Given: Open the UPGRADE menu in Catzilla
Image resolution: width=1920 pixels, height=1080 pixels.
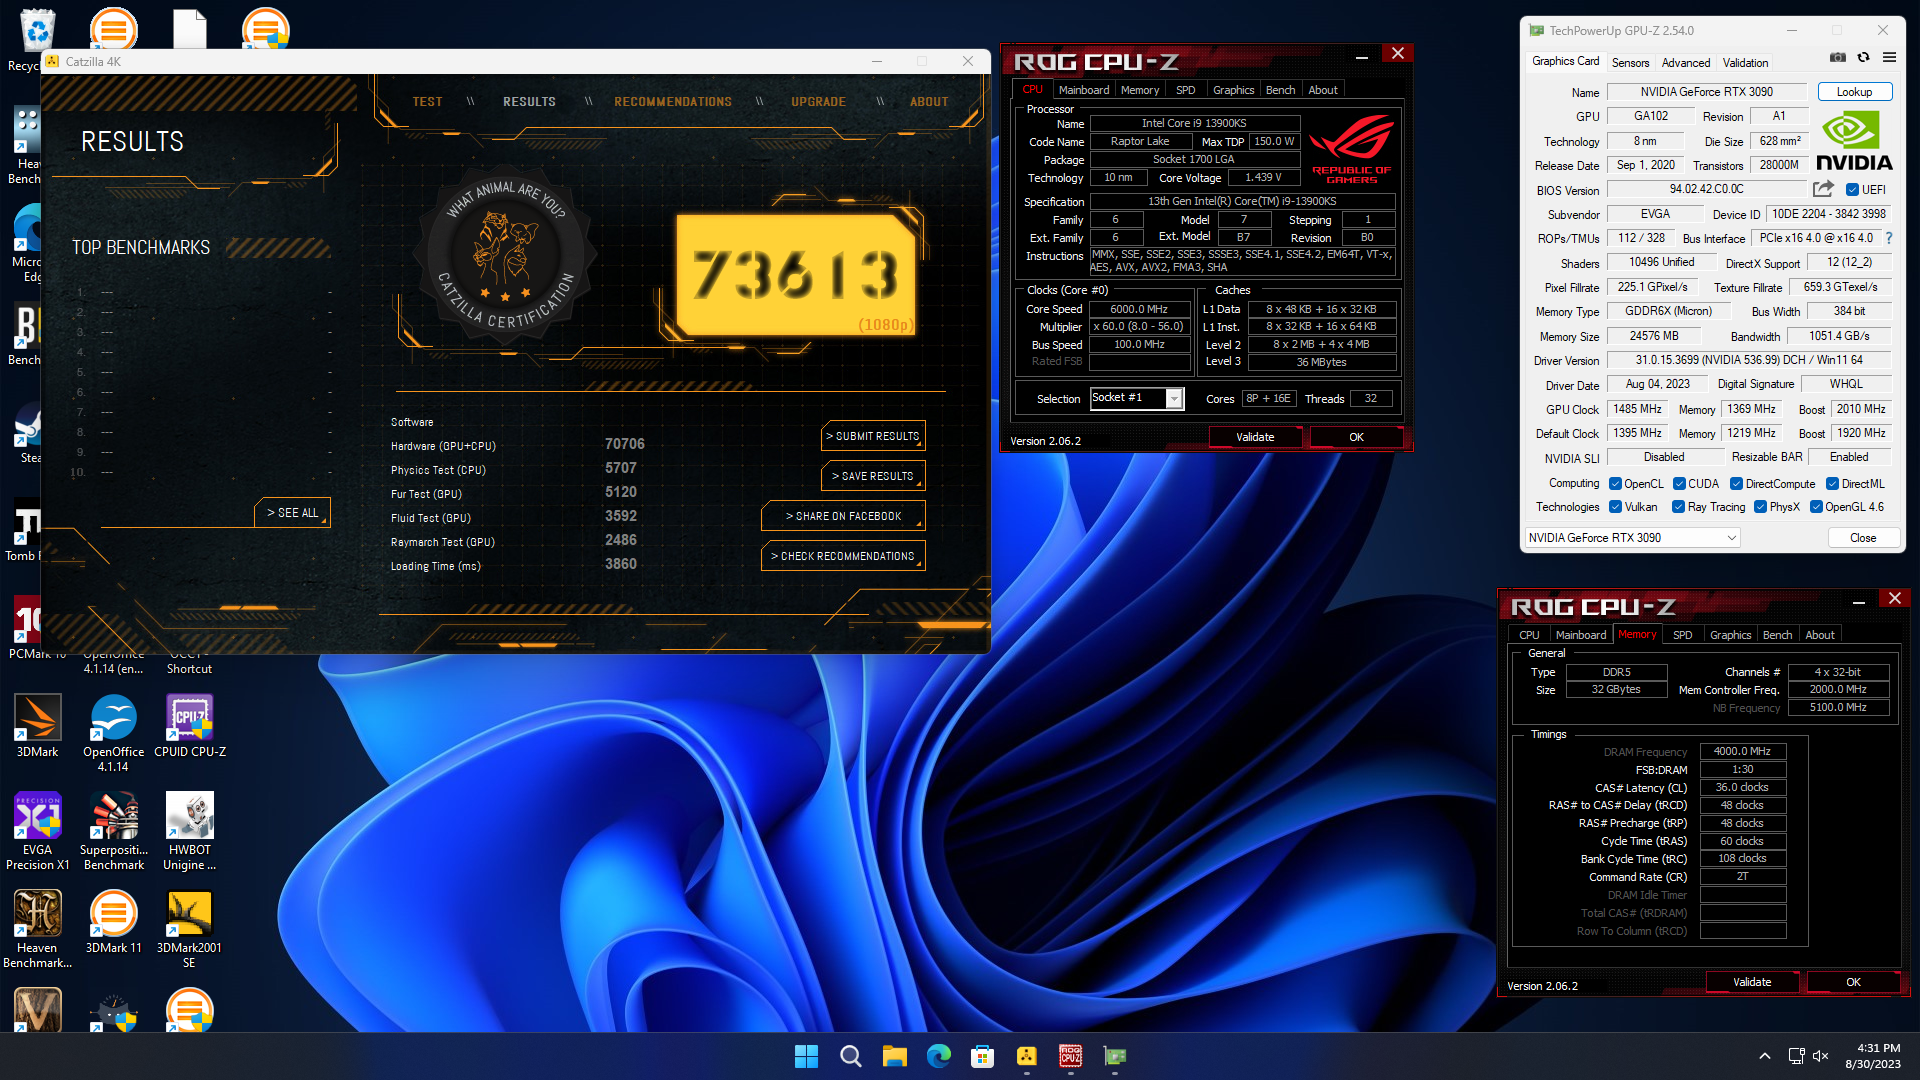Looking at the screenshot, I should pos(818,102).
